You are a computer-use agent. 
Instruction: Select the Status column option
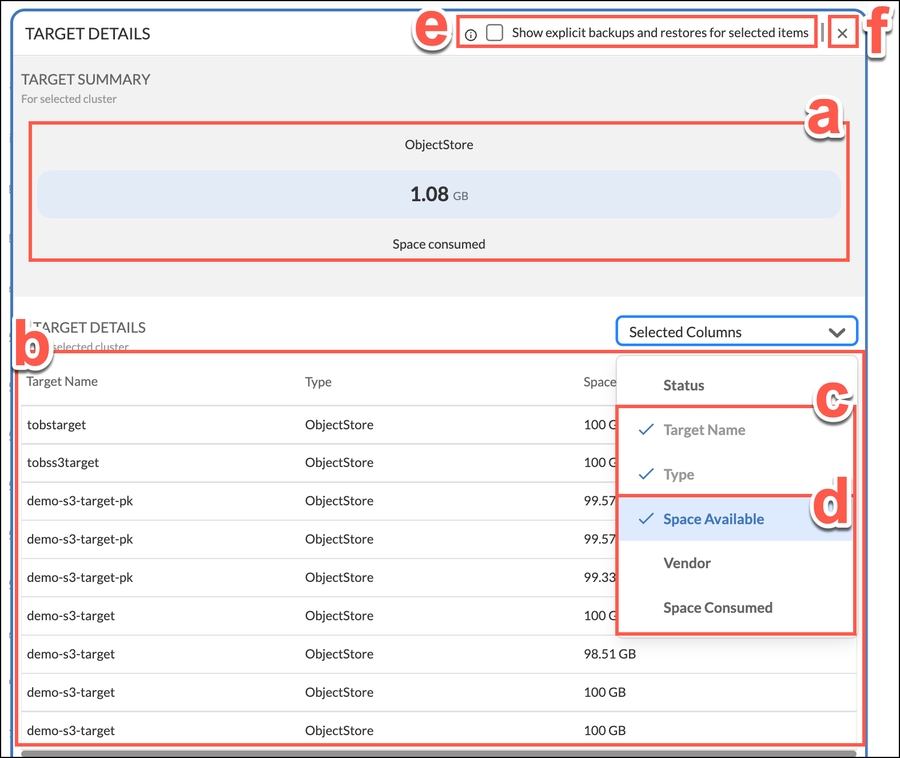pos(684,385)
